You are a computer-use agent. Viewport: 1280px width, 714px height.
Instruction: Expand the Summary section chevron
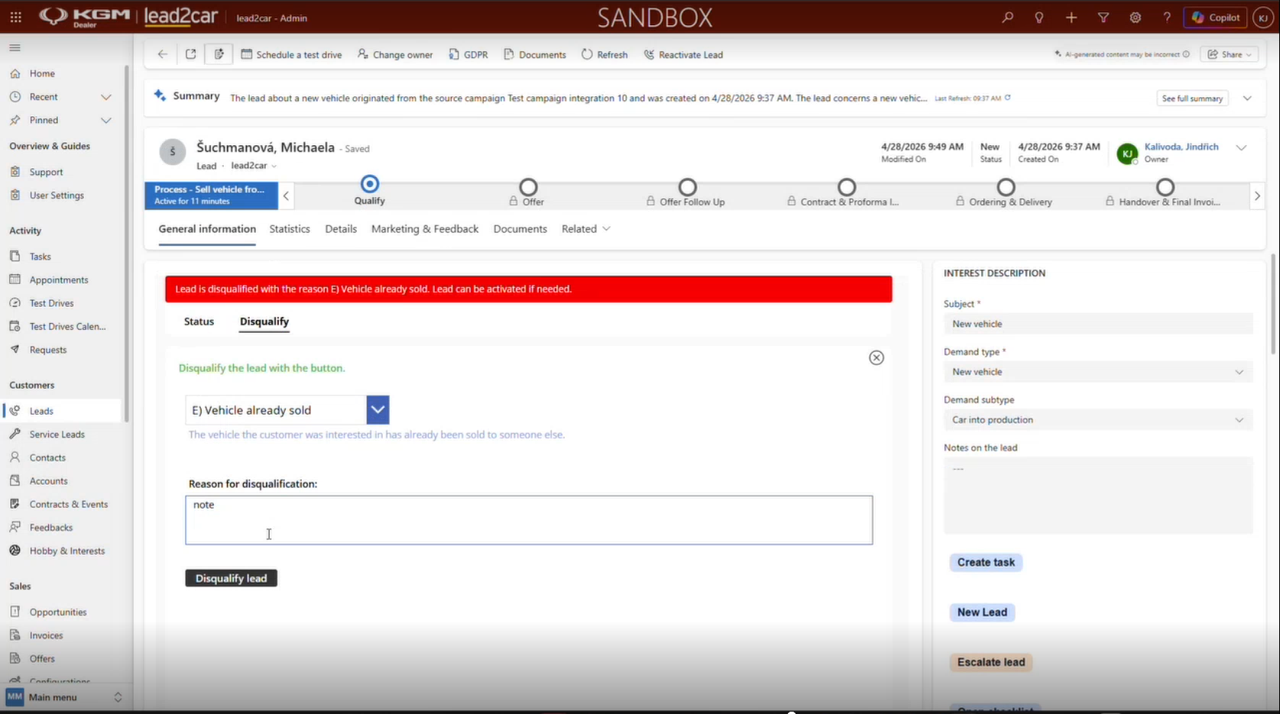tap(1247, 98)
